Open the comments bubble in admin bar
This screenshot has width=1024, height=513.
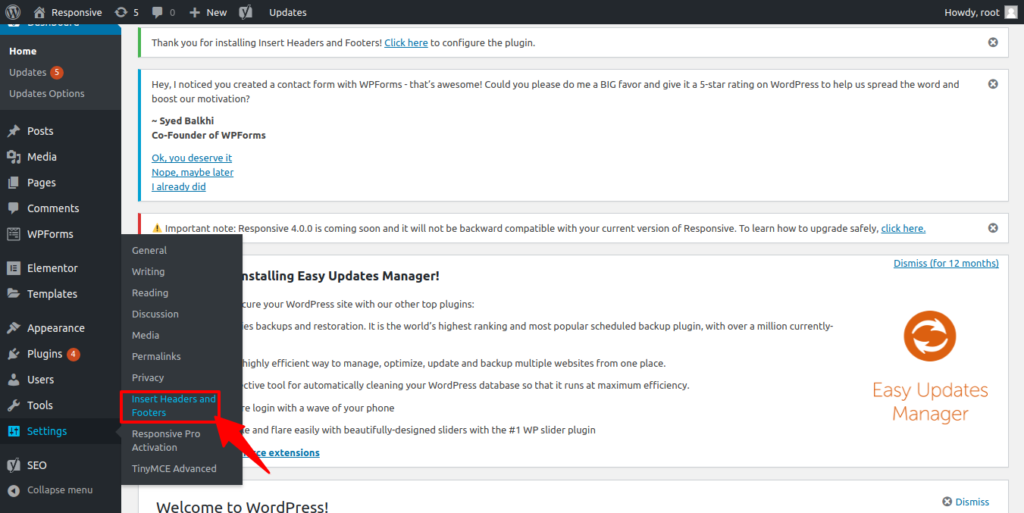(163, 12)
